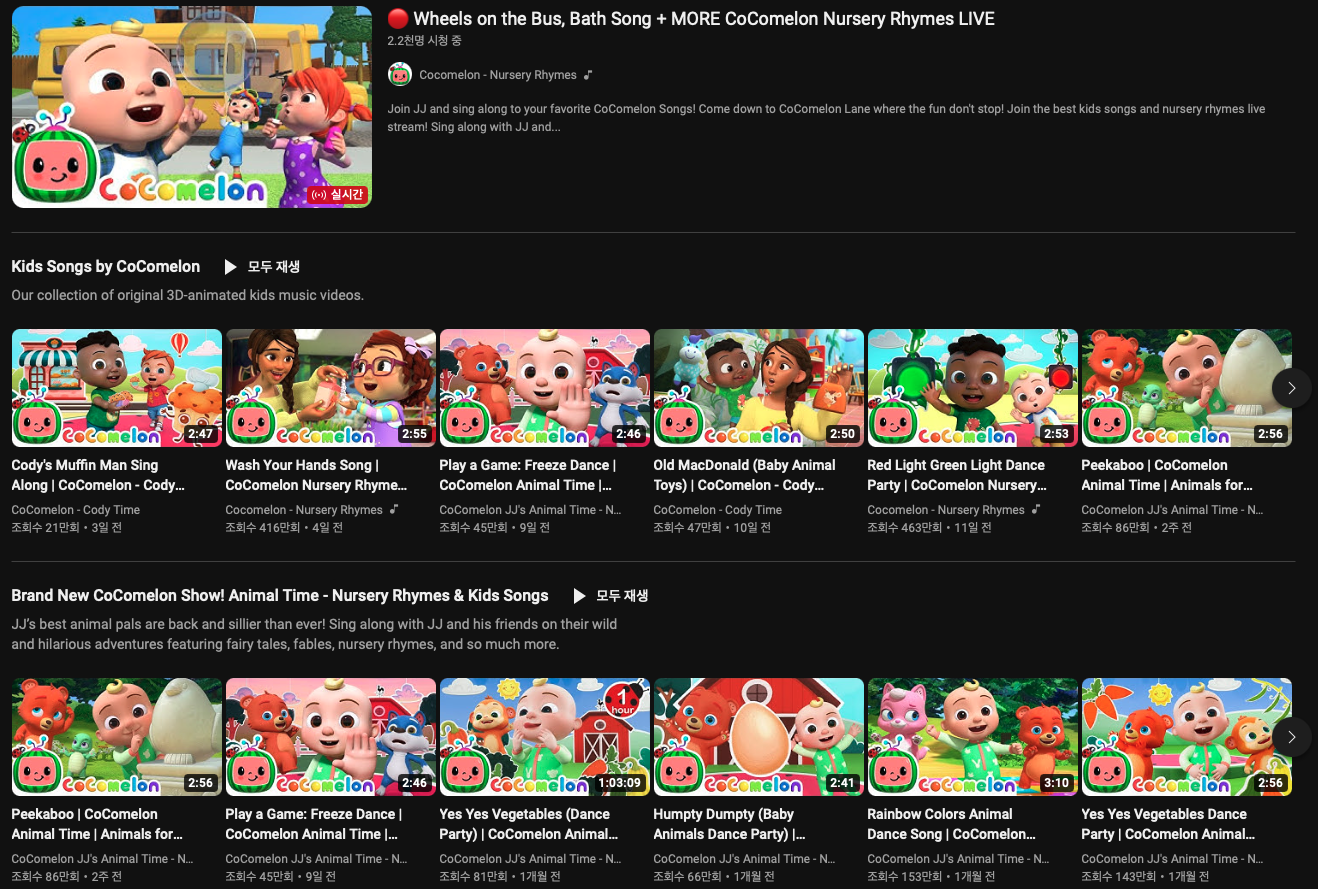Click music note icon under Red Light Green Light

(1036, 510)
